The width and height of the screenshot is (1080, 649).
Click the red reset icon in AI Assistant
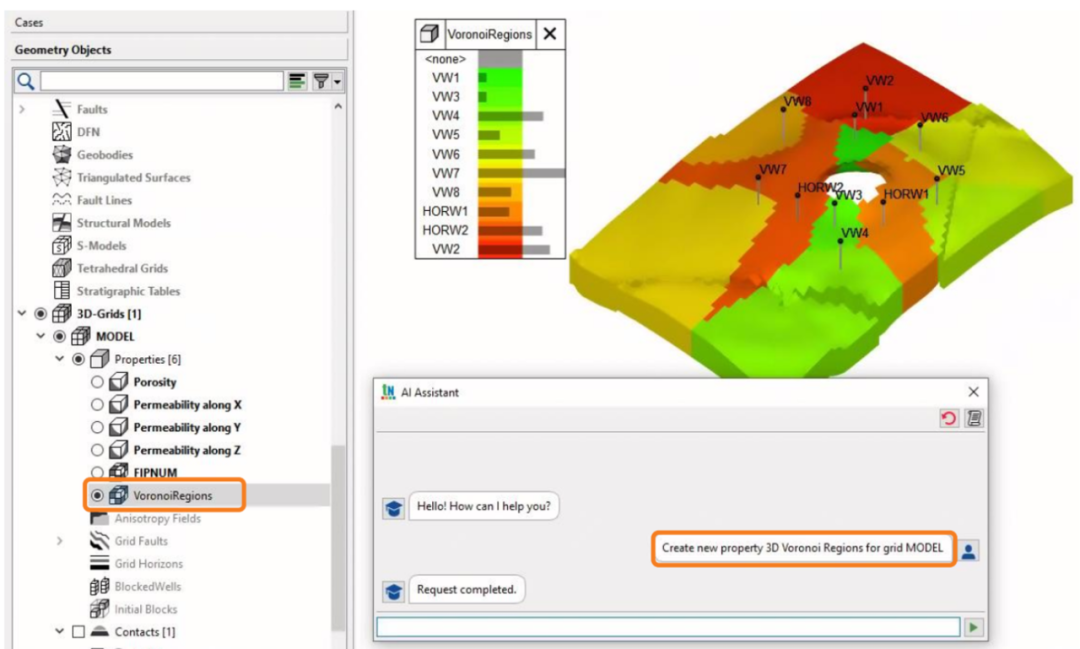[948, 419]
